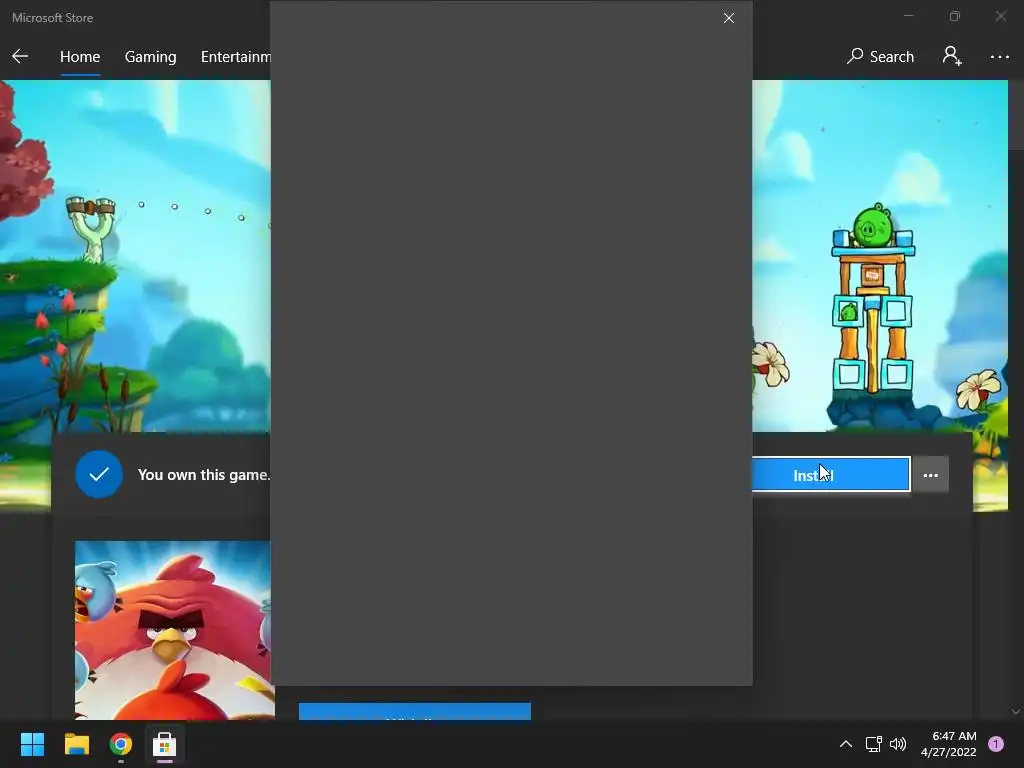The image size is (1024, 768).
Task: Click the scrollbar down arrow
Action: click(x=1016, y=712)
